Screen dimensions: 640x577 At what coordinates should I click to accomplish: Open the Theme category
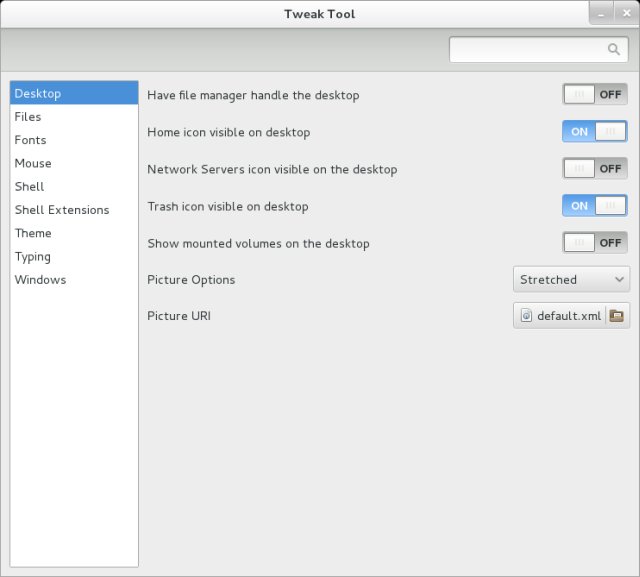coord(74,233)
